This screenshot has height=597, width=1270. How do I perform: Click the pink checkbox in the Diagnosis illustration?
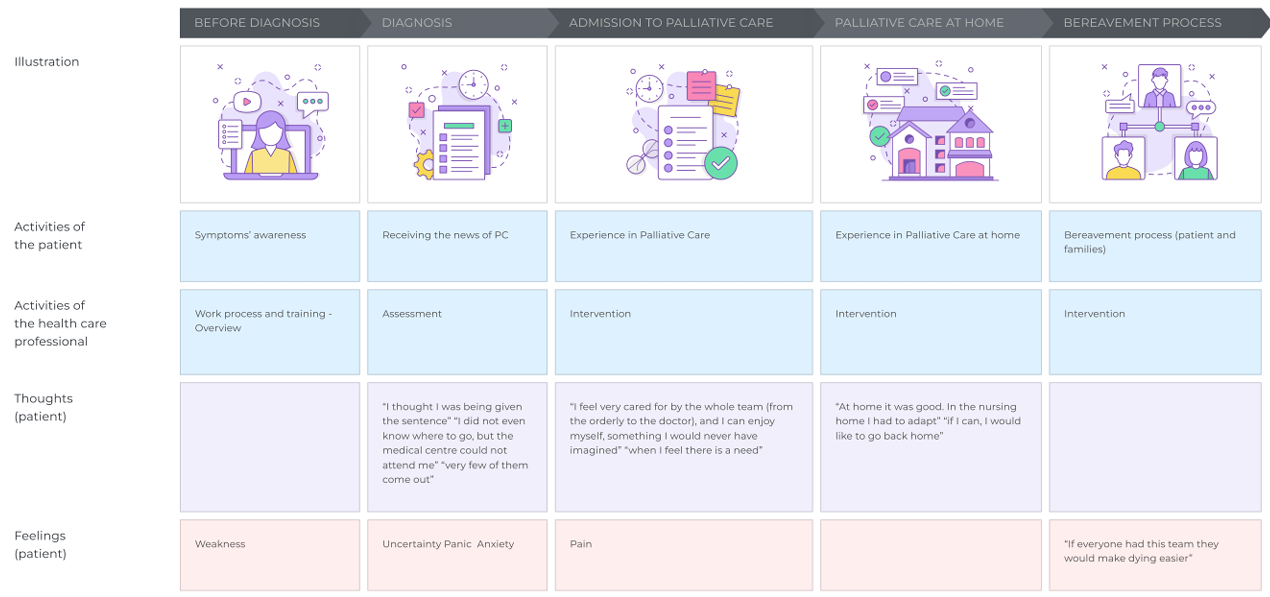click(x=416, y=111)
